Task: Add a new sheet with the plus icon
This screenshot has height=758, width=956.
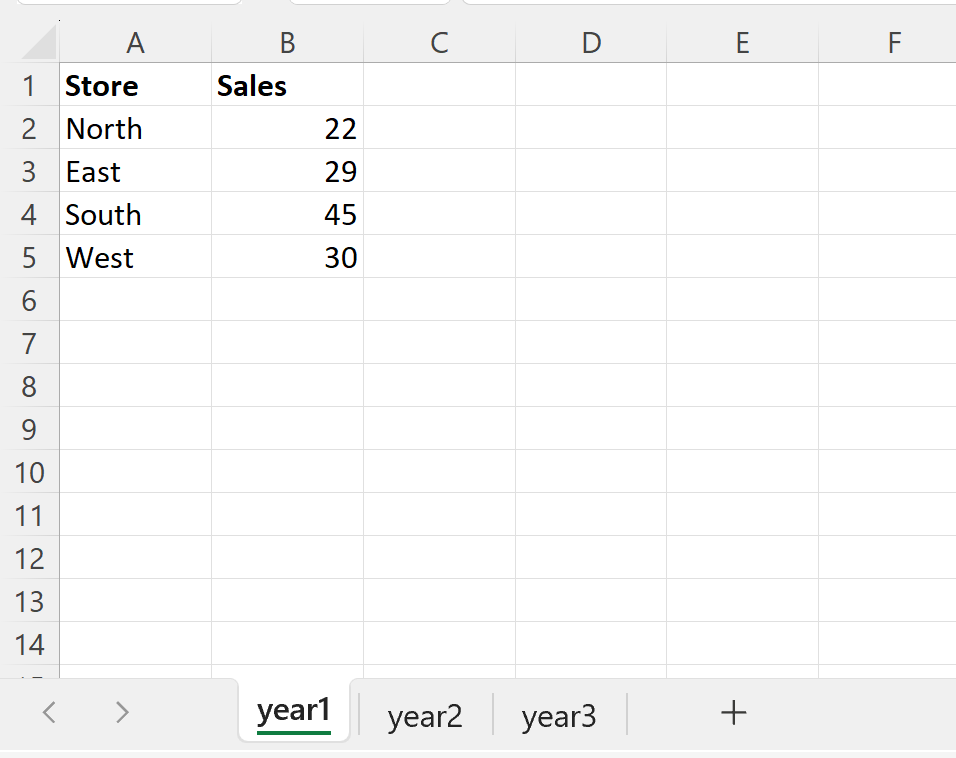Action: [x=733, y=712]
